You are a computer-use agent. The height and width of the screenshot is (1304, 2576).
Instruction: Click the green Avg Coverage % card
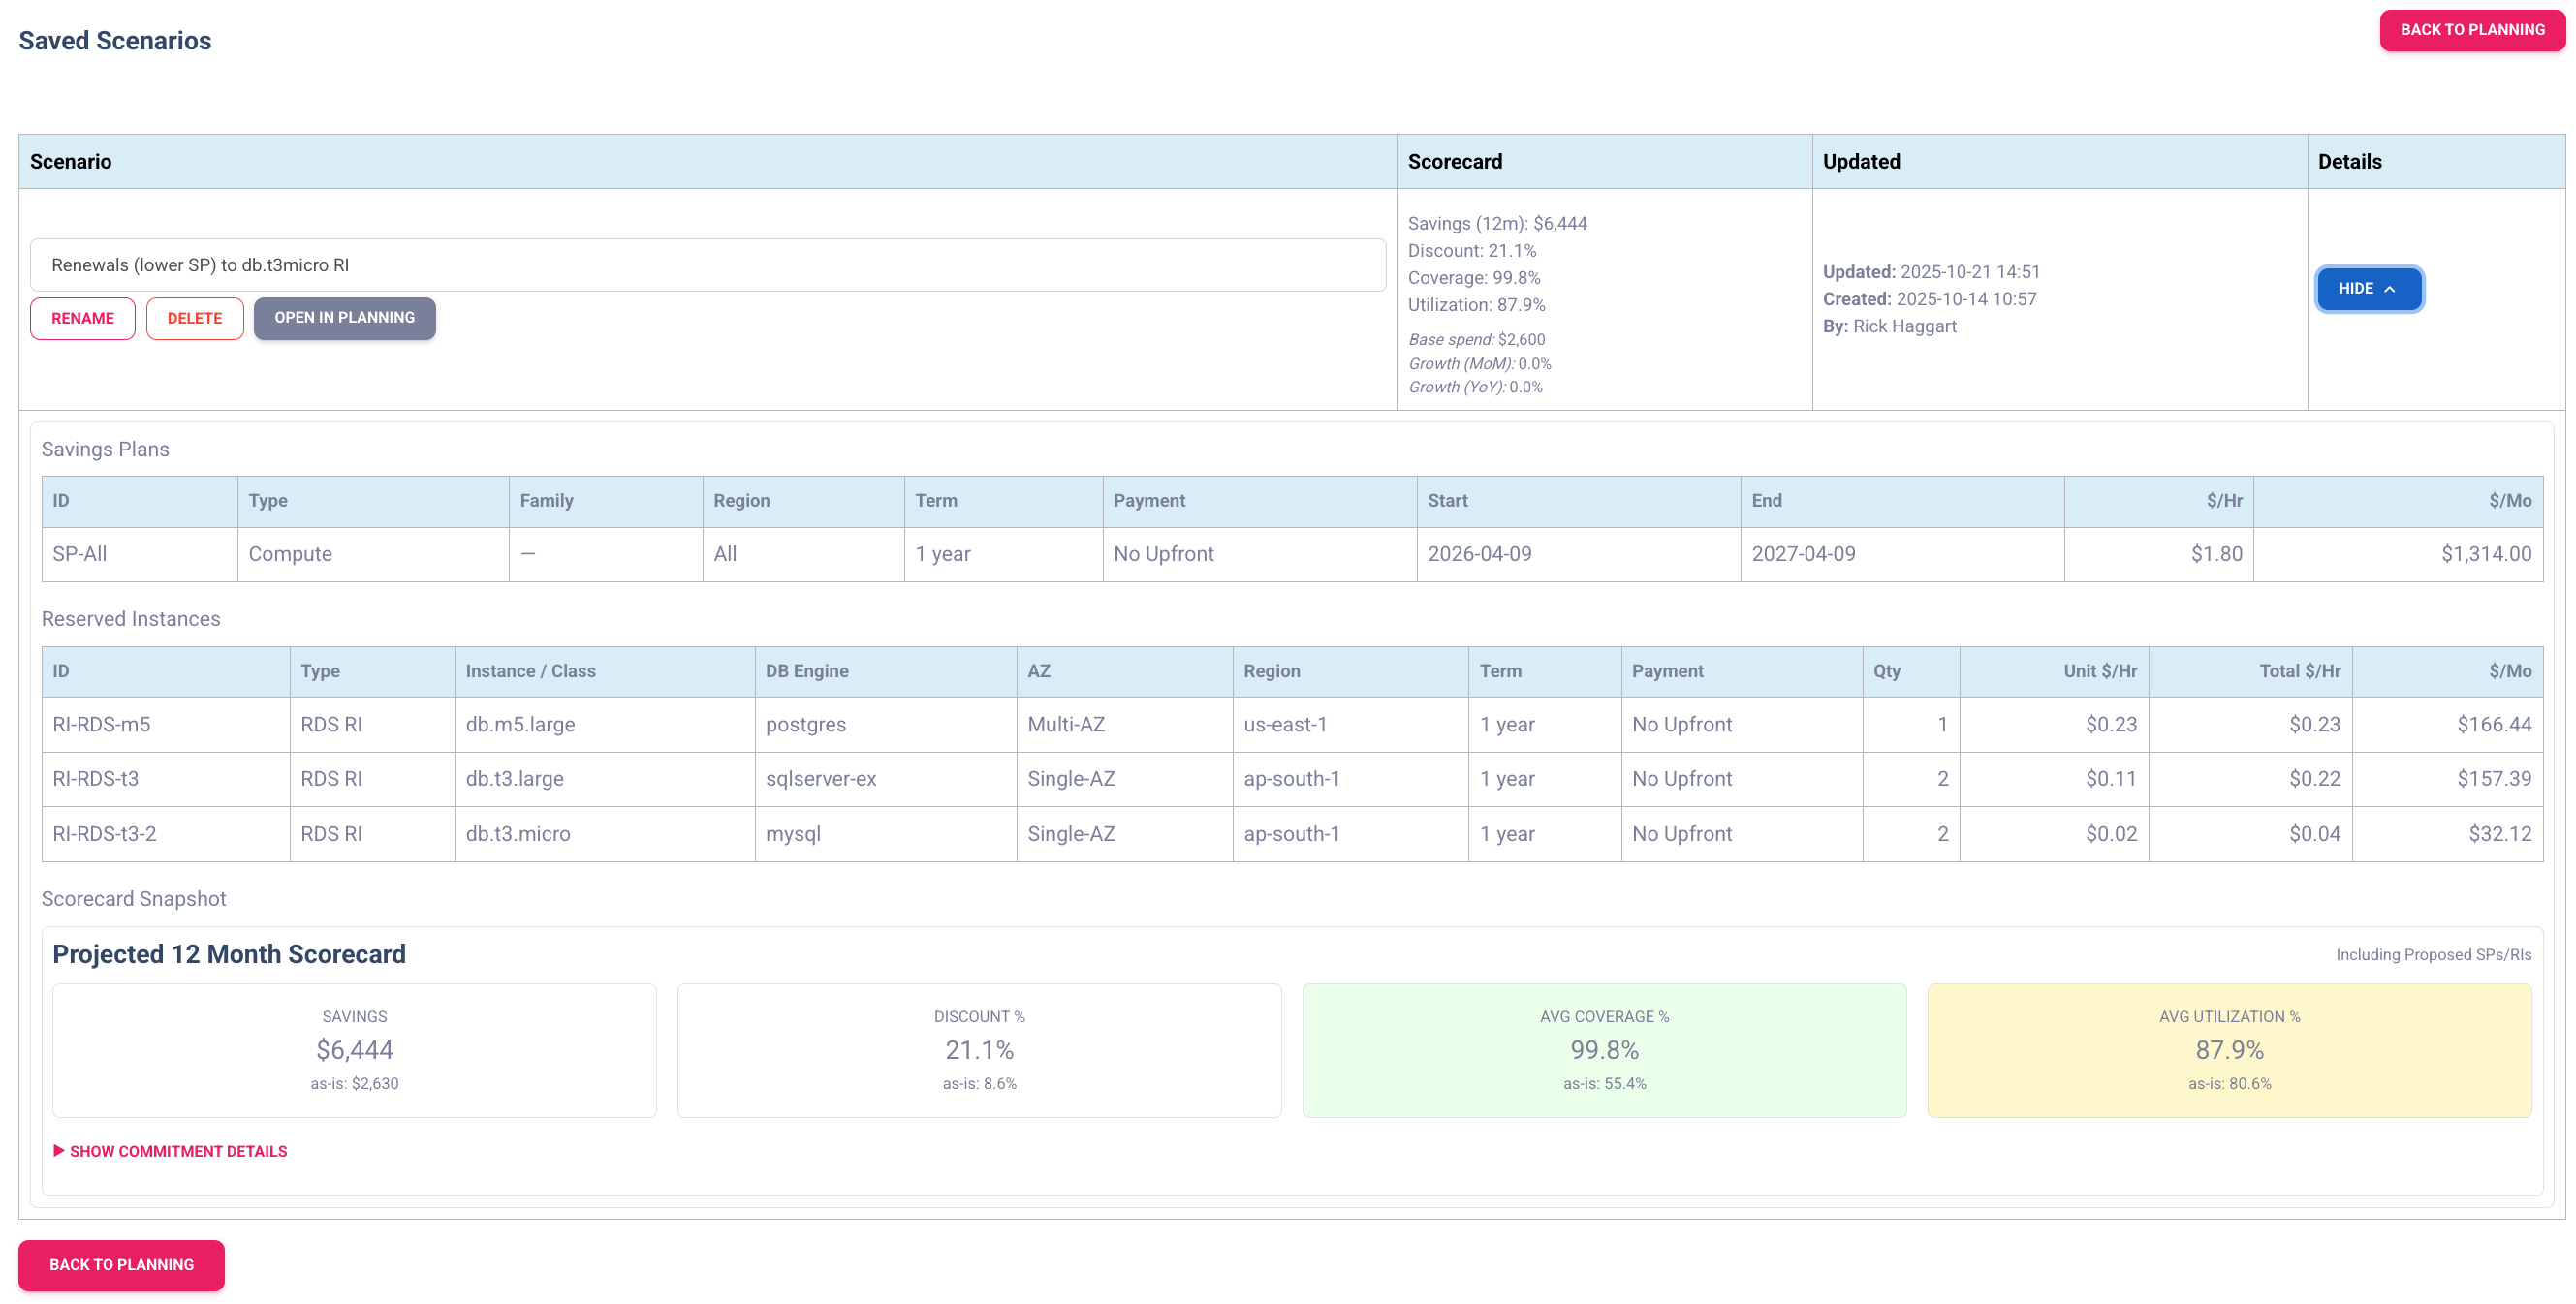(x=1603, y=1050)
